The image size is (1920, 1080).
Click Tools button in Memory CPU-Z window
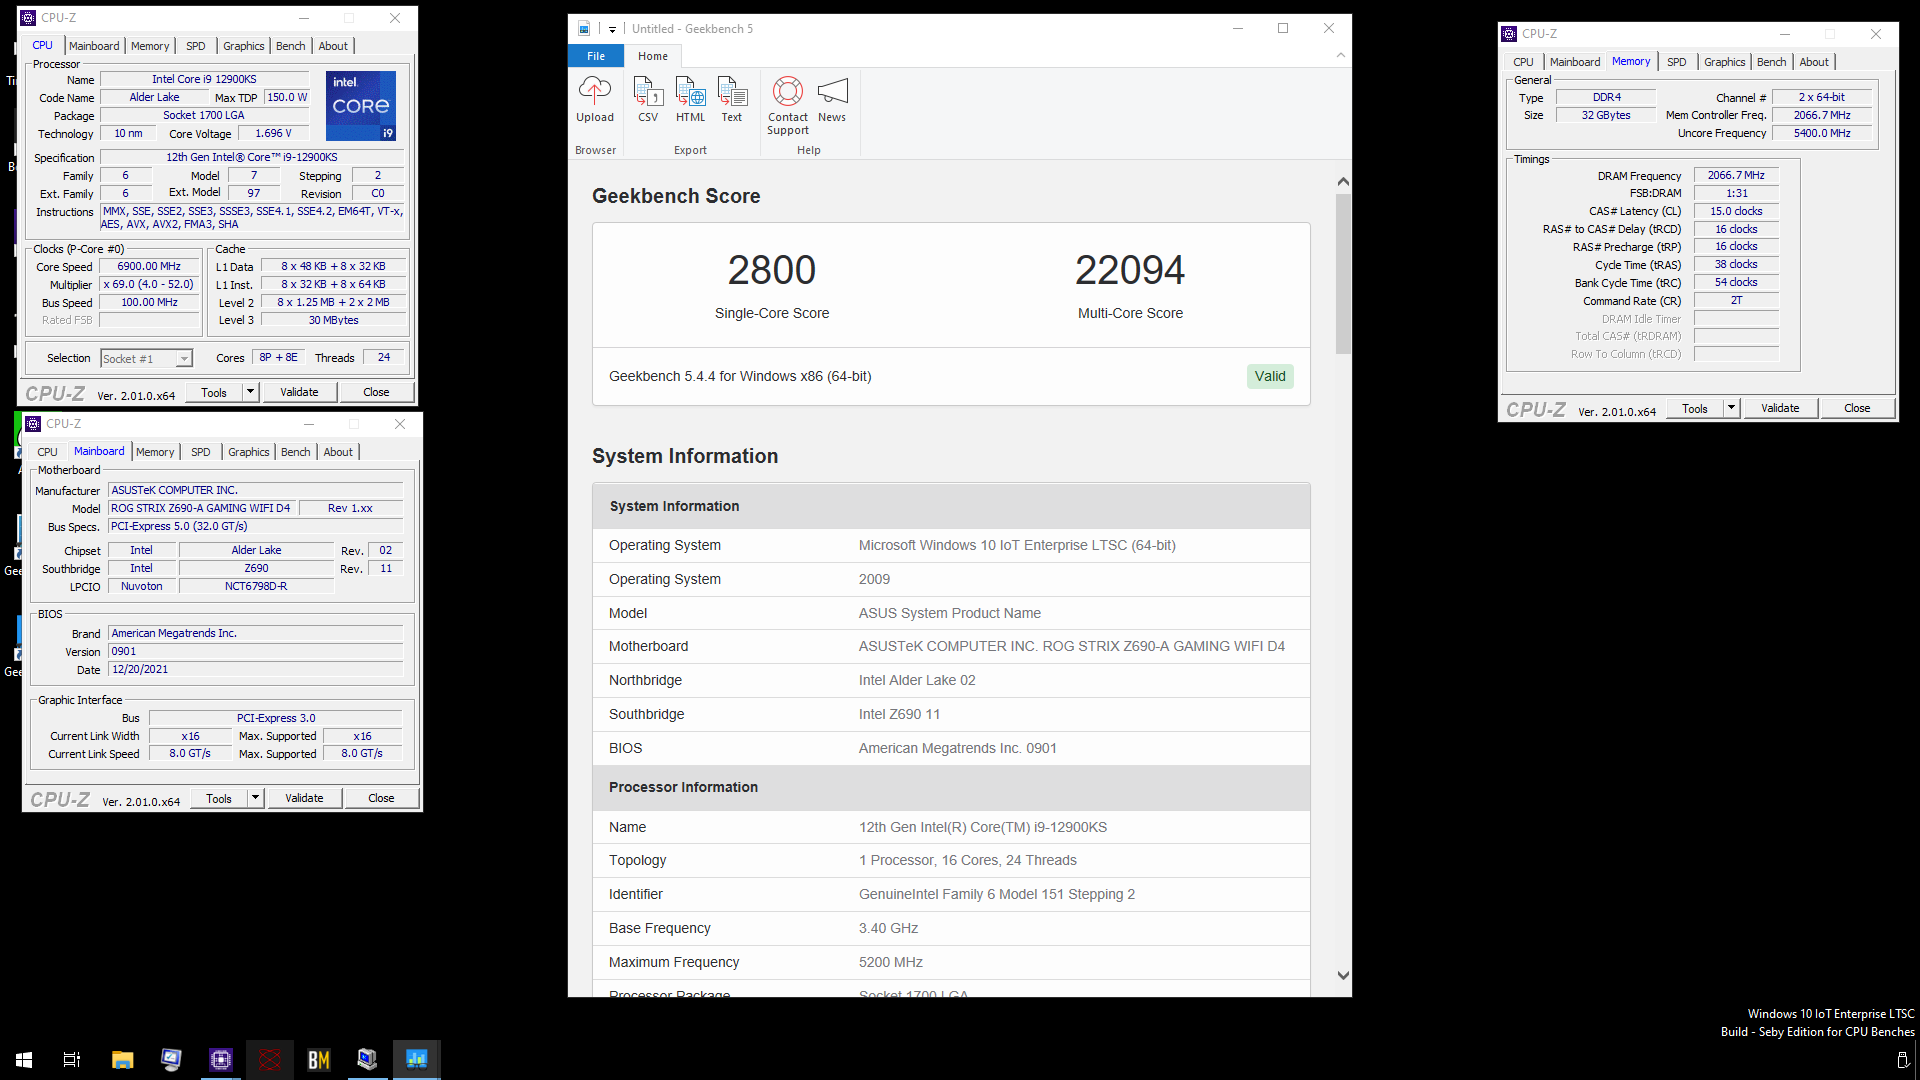click(x=1695, y=408)
